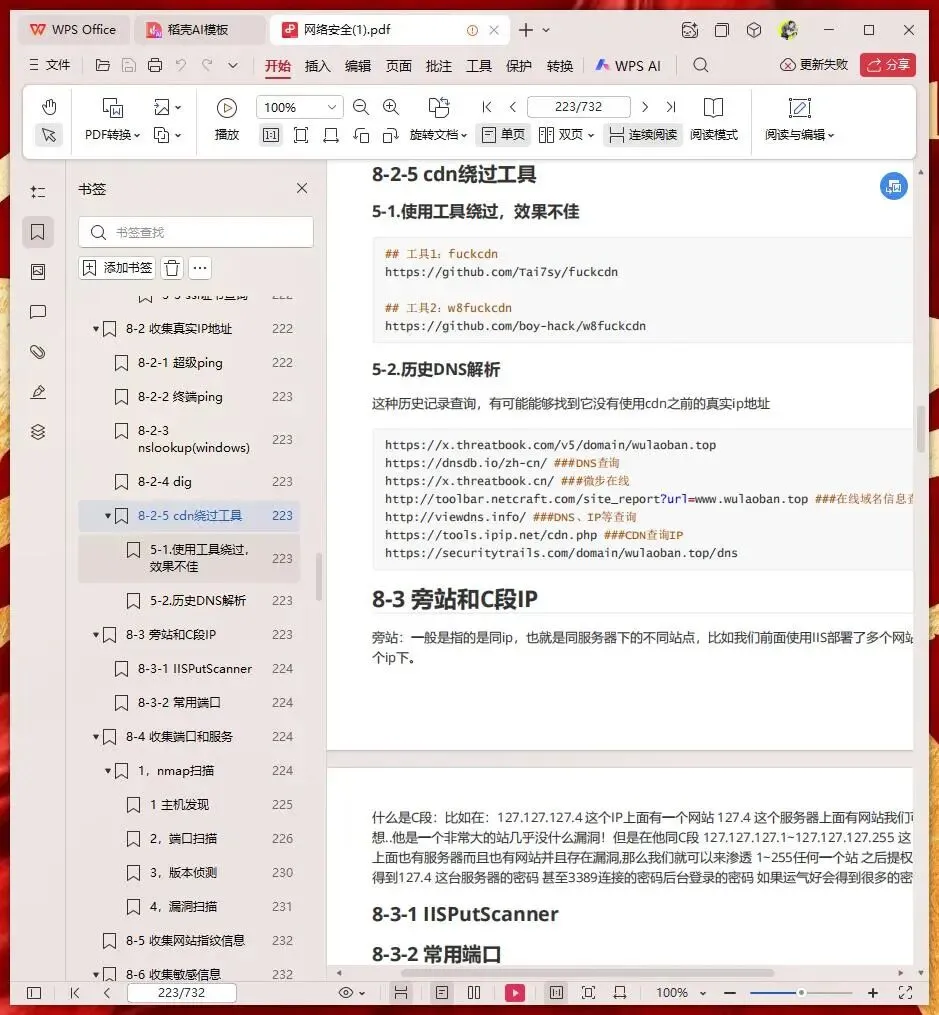Open the thumbnails panel in sidebar
Image resolution: width=939 pixels, height=1015 pixels.
[38, 272]
